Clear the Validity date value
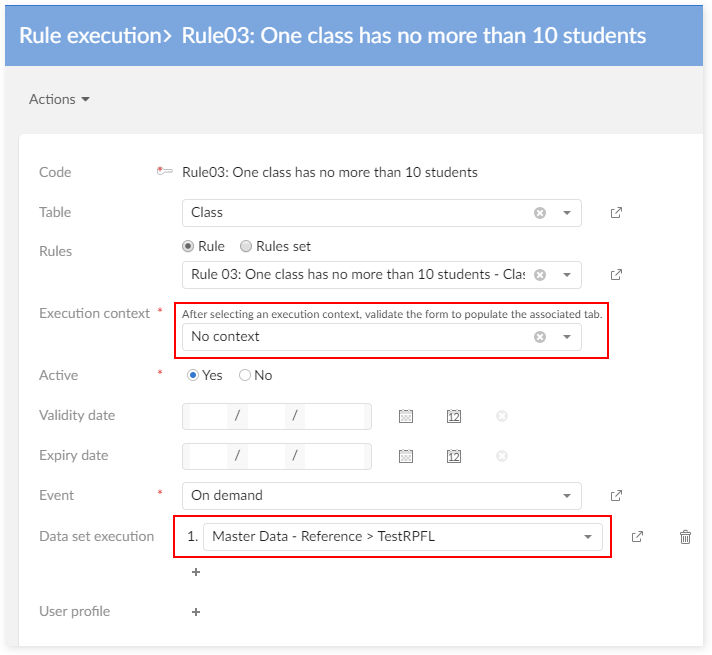 tap(502, 416)
